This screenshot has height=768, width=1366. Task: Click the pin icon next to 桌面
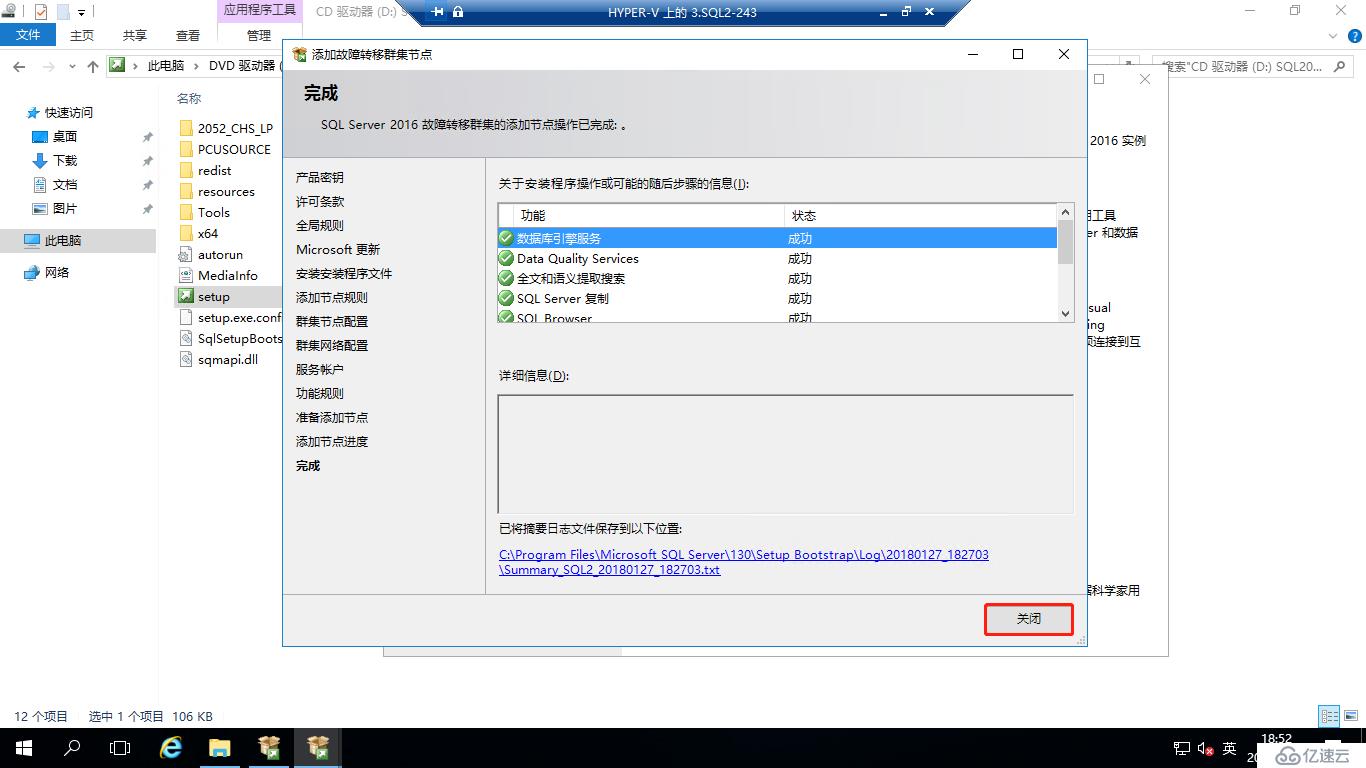[x=147, y=137]
